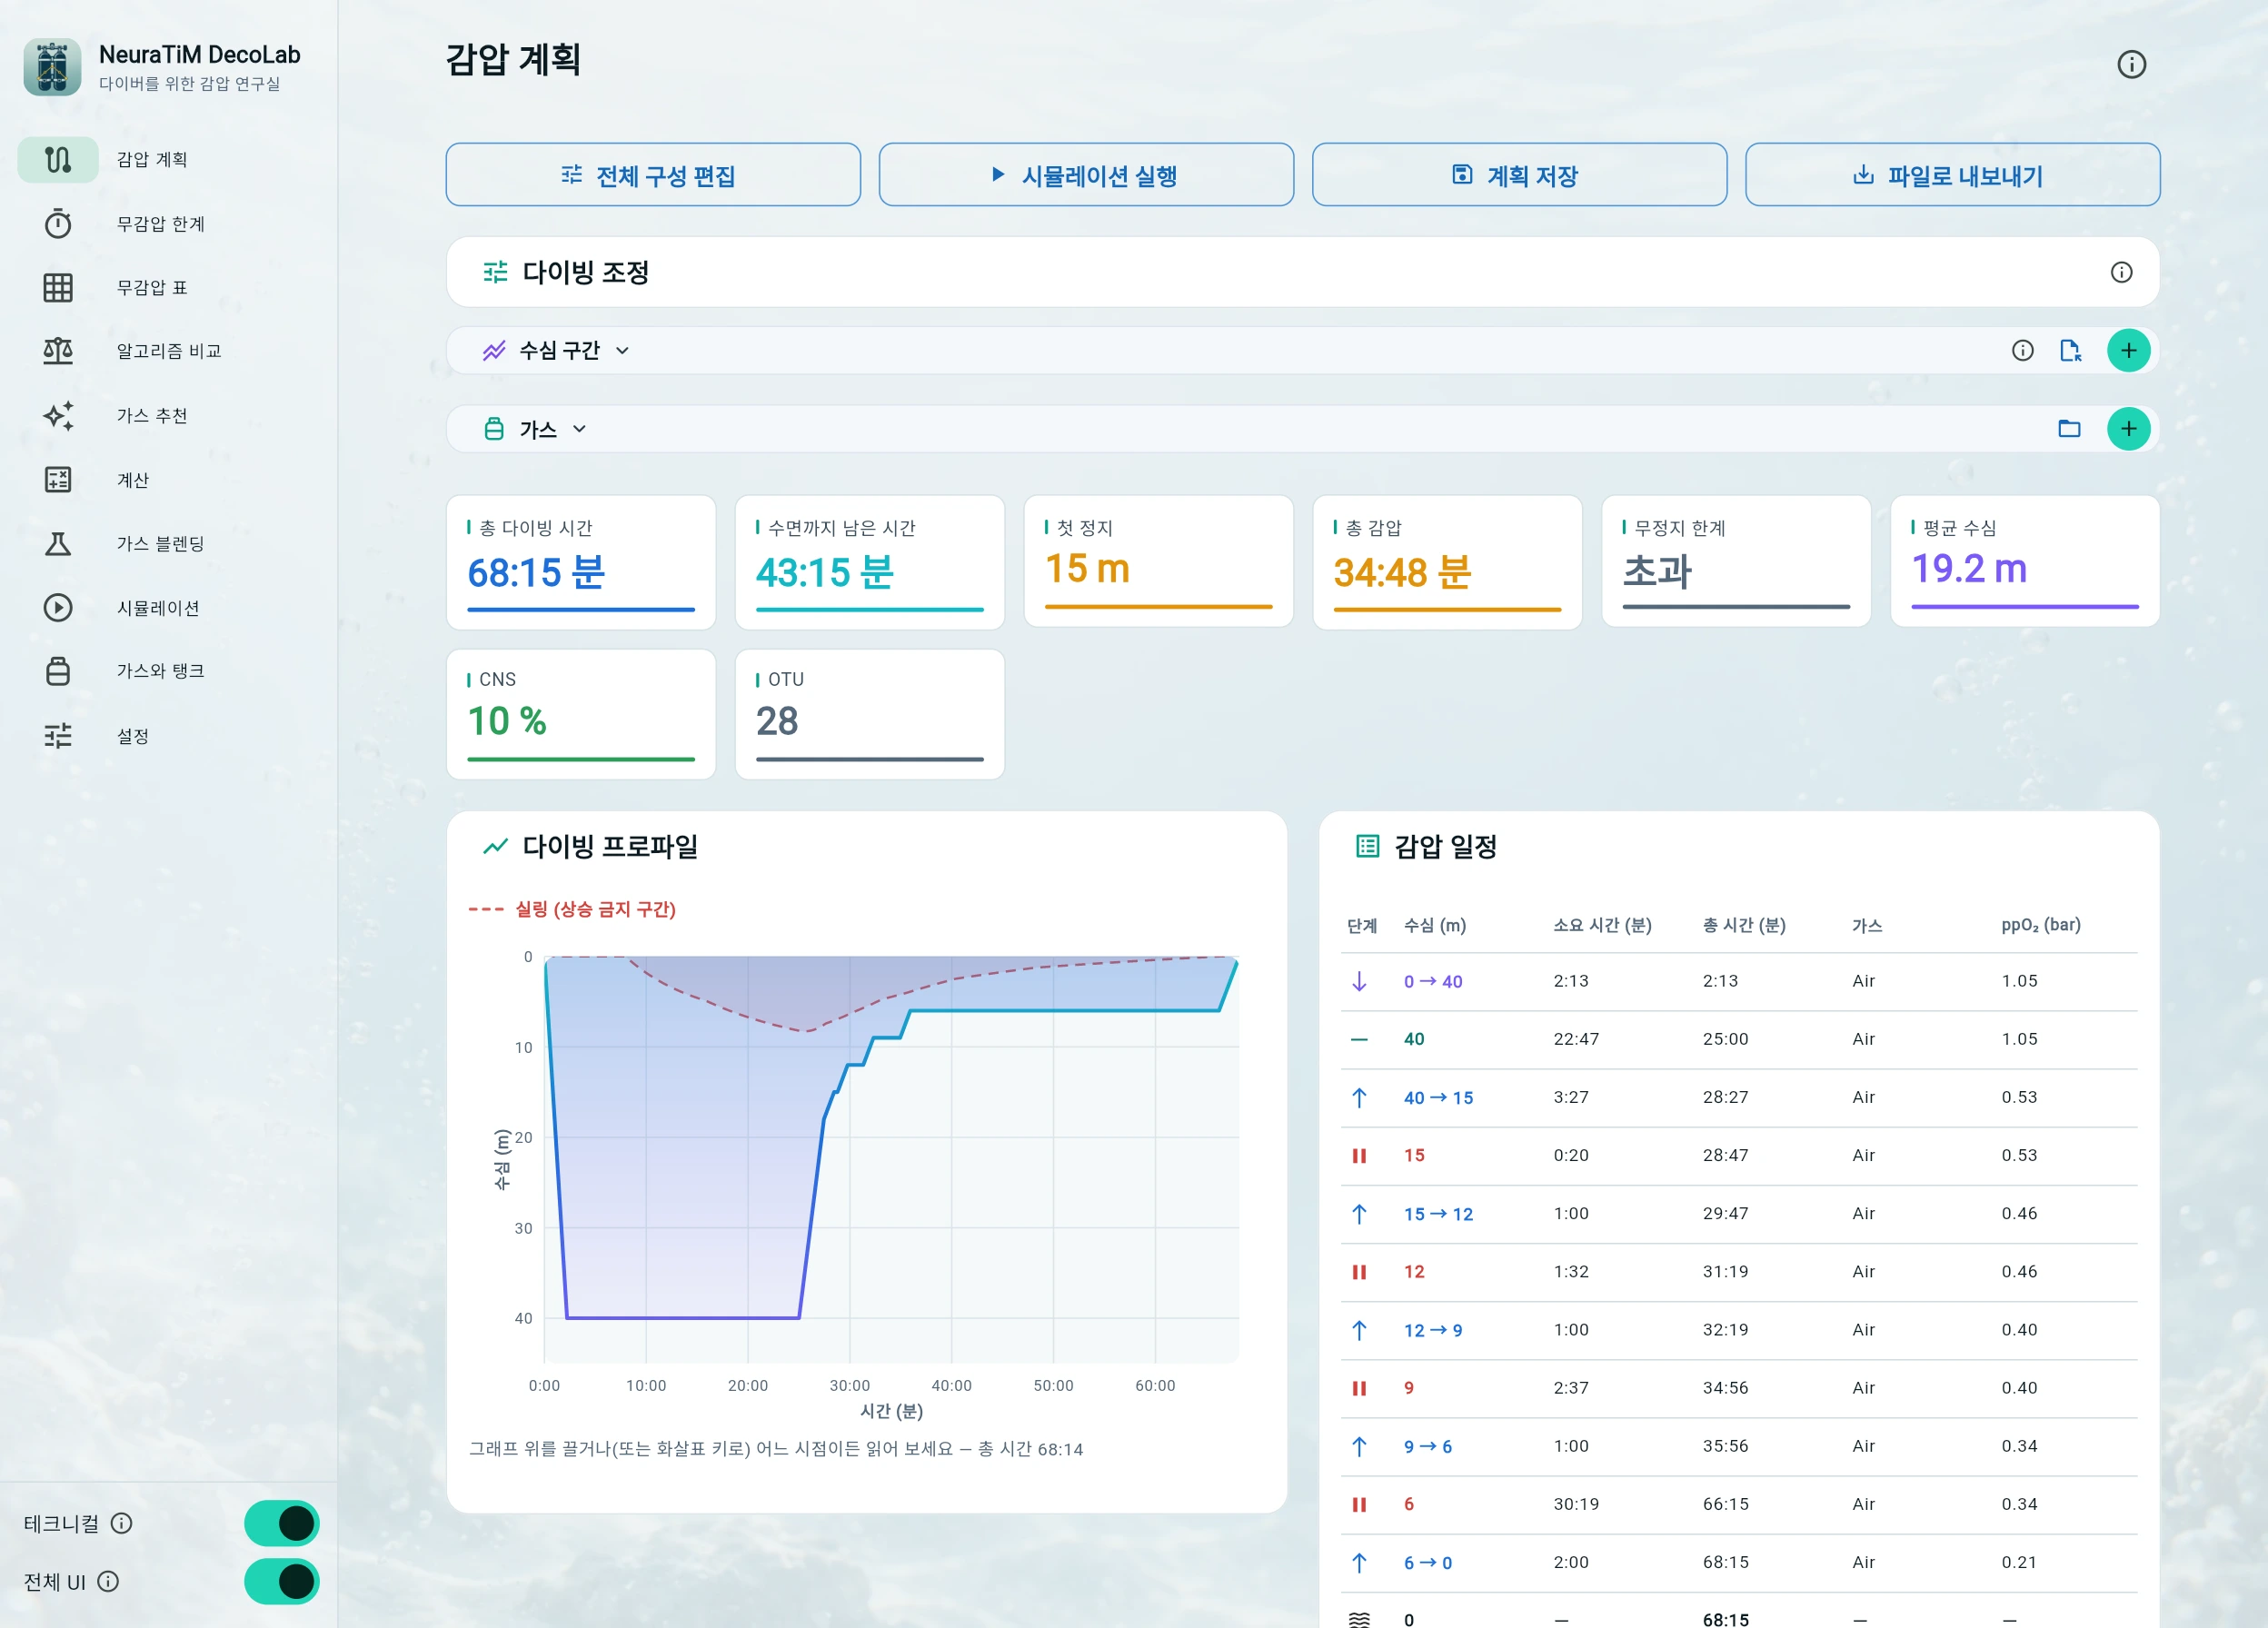Click info icon next to 테크니컬

tap(122, 1523)
